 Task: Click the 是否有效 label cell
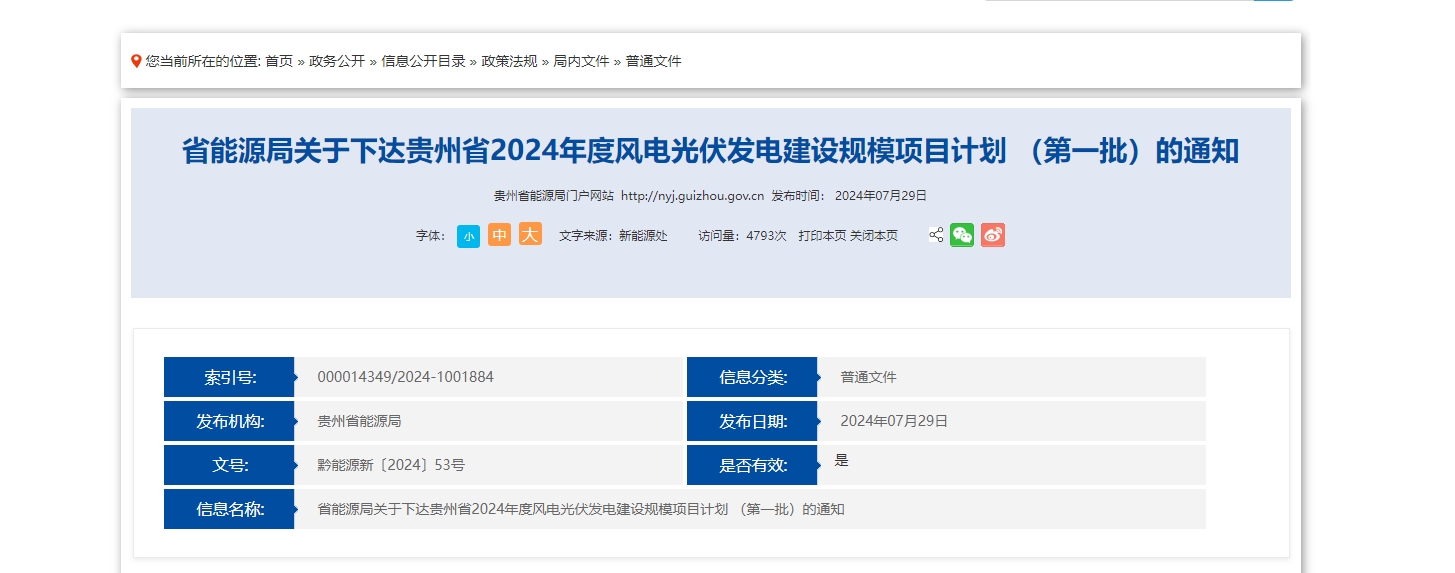[752, 465]
